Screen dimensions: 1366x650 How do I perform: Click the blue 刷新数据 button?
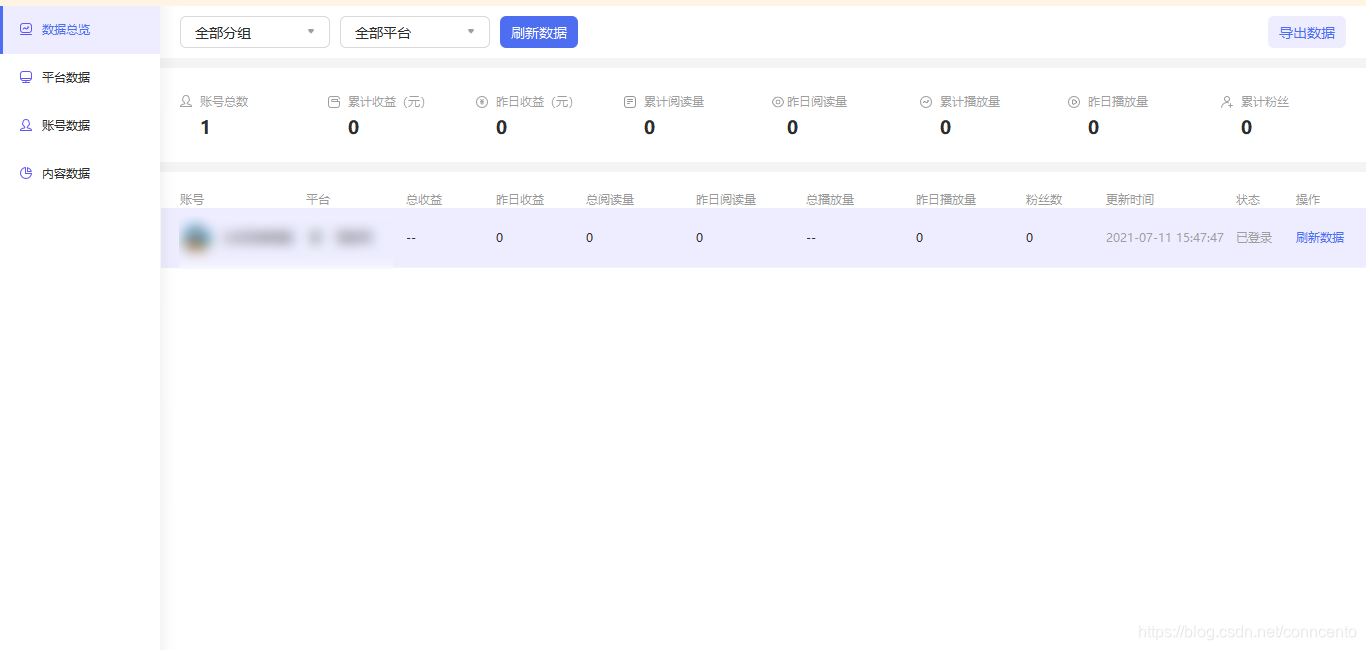click(x=539, y=32)
